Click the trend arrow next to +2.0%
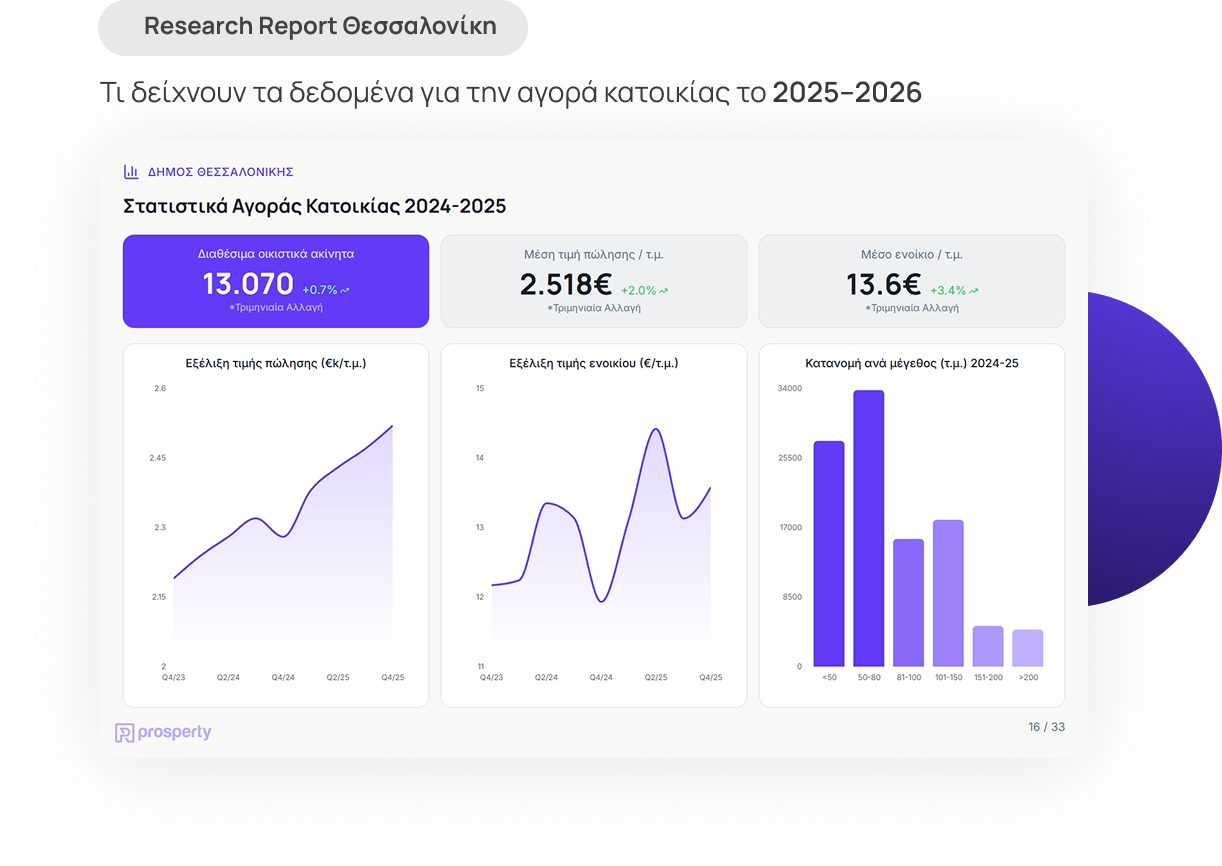The image size is (1222, 866). (663, 291)
